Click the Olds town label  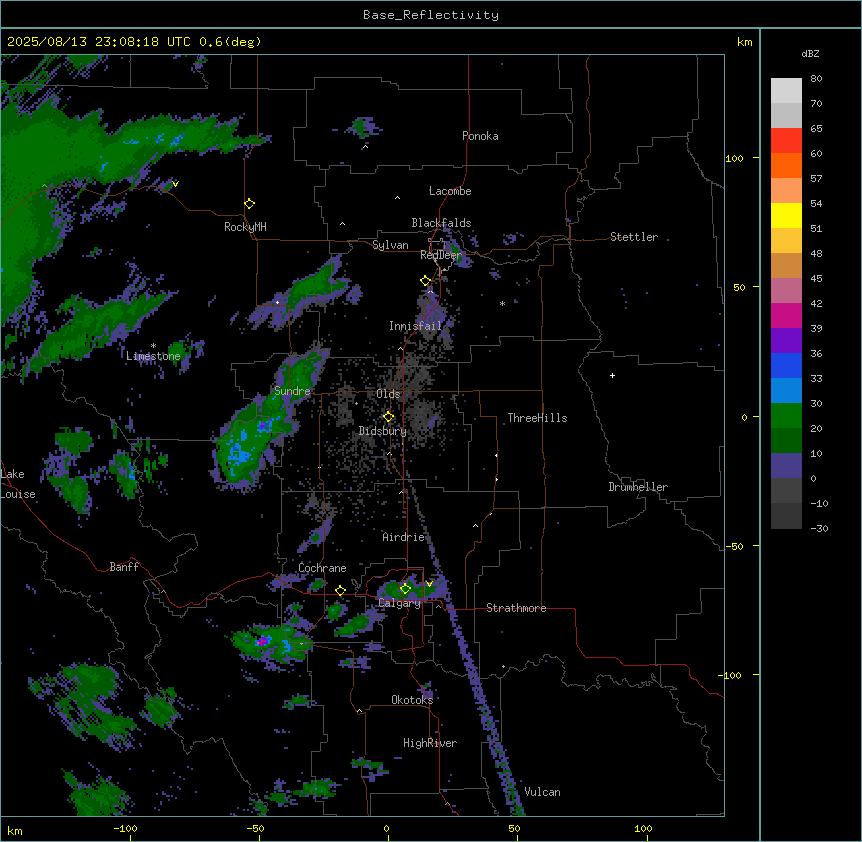(388, 394)
